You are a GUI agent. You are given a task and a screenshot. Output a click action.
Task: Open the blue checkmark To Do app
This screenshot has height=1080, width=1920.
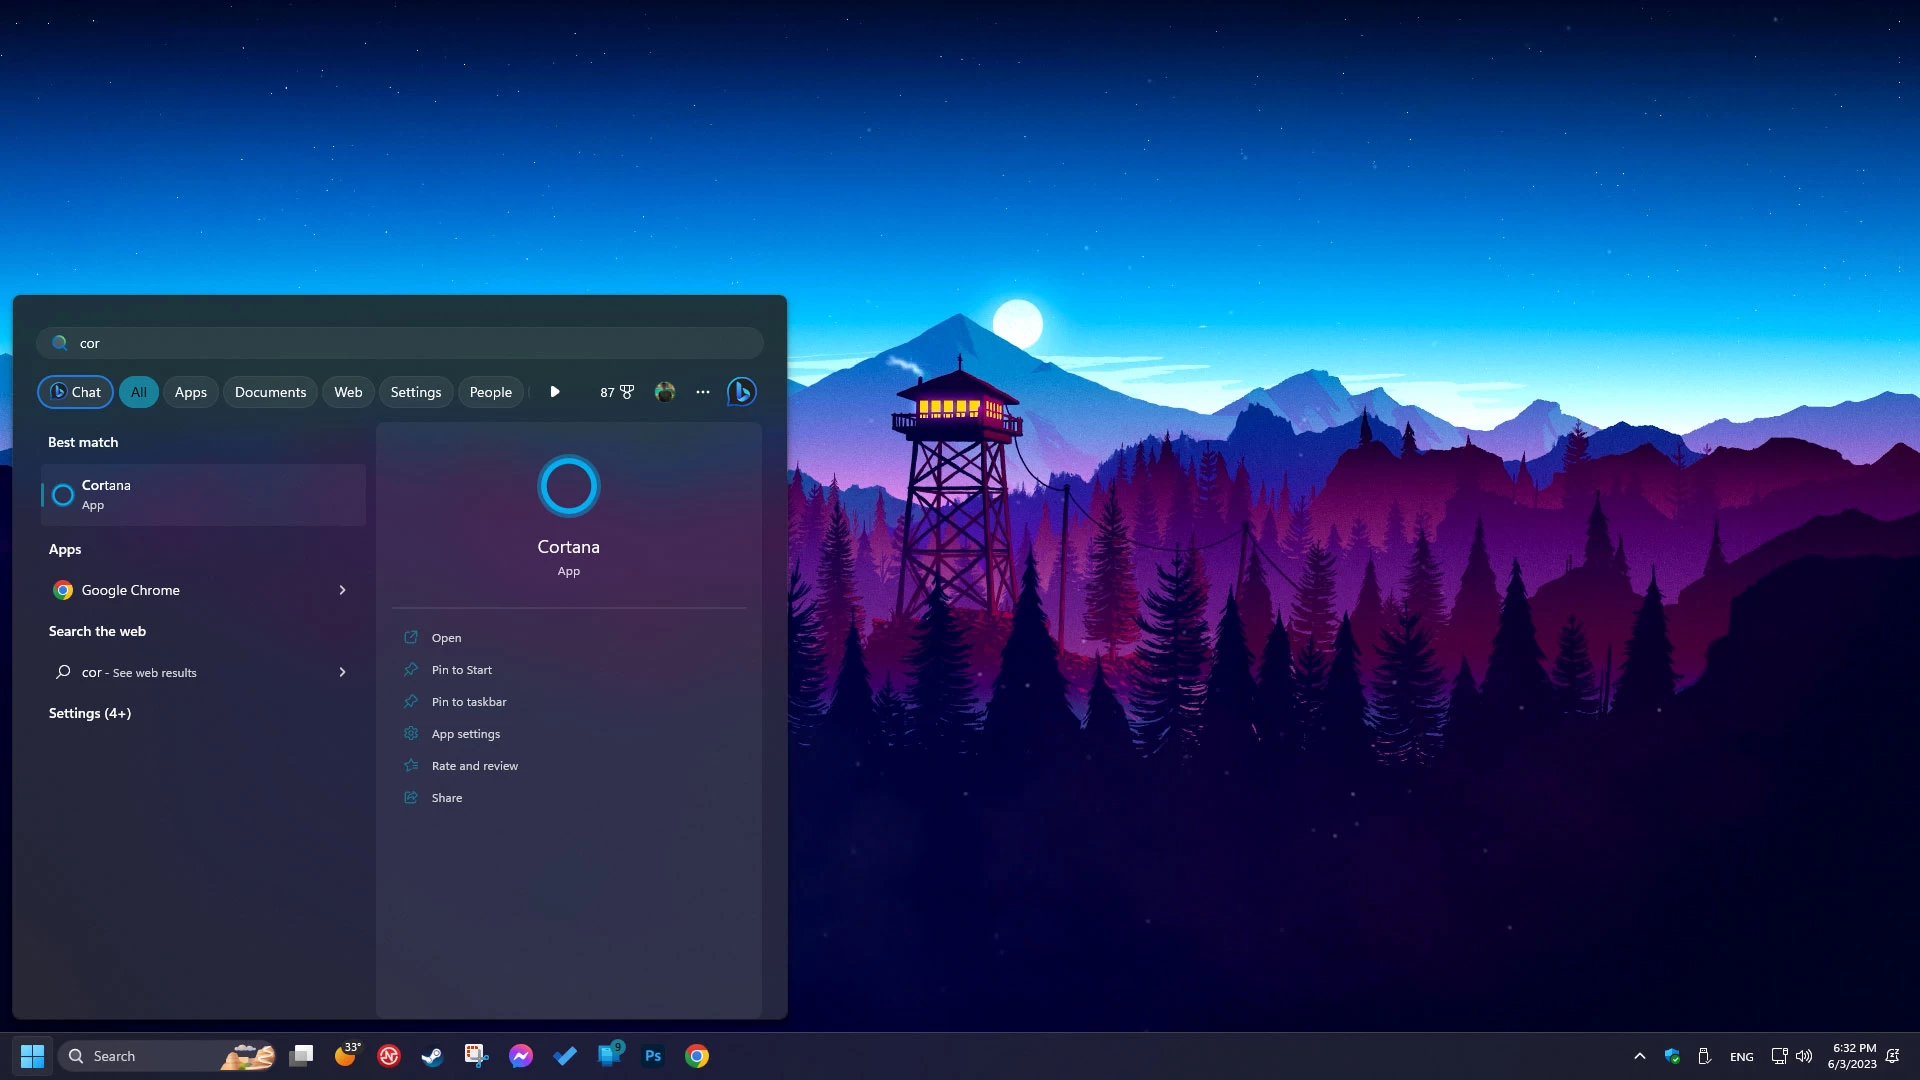565,1056
